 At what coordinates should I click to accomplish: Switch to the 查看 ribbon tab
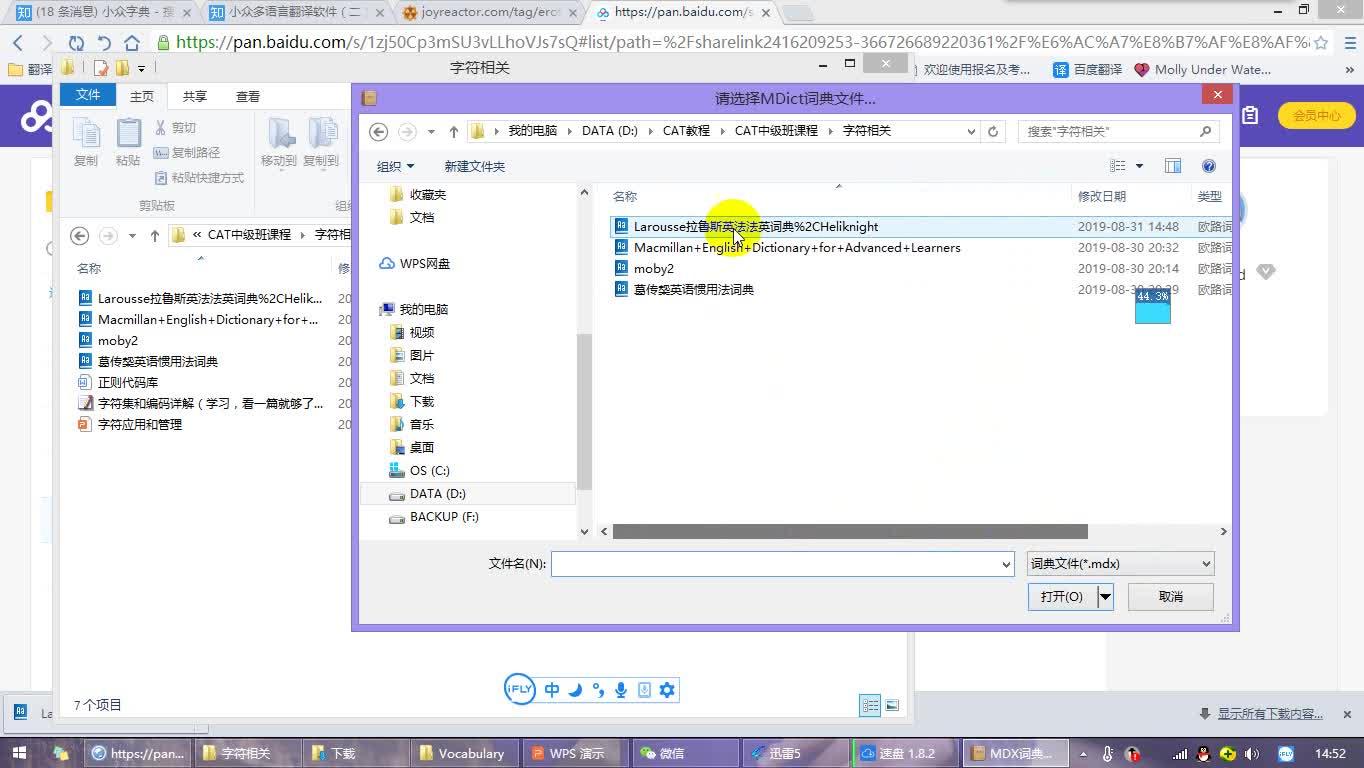tap(246, 95)
